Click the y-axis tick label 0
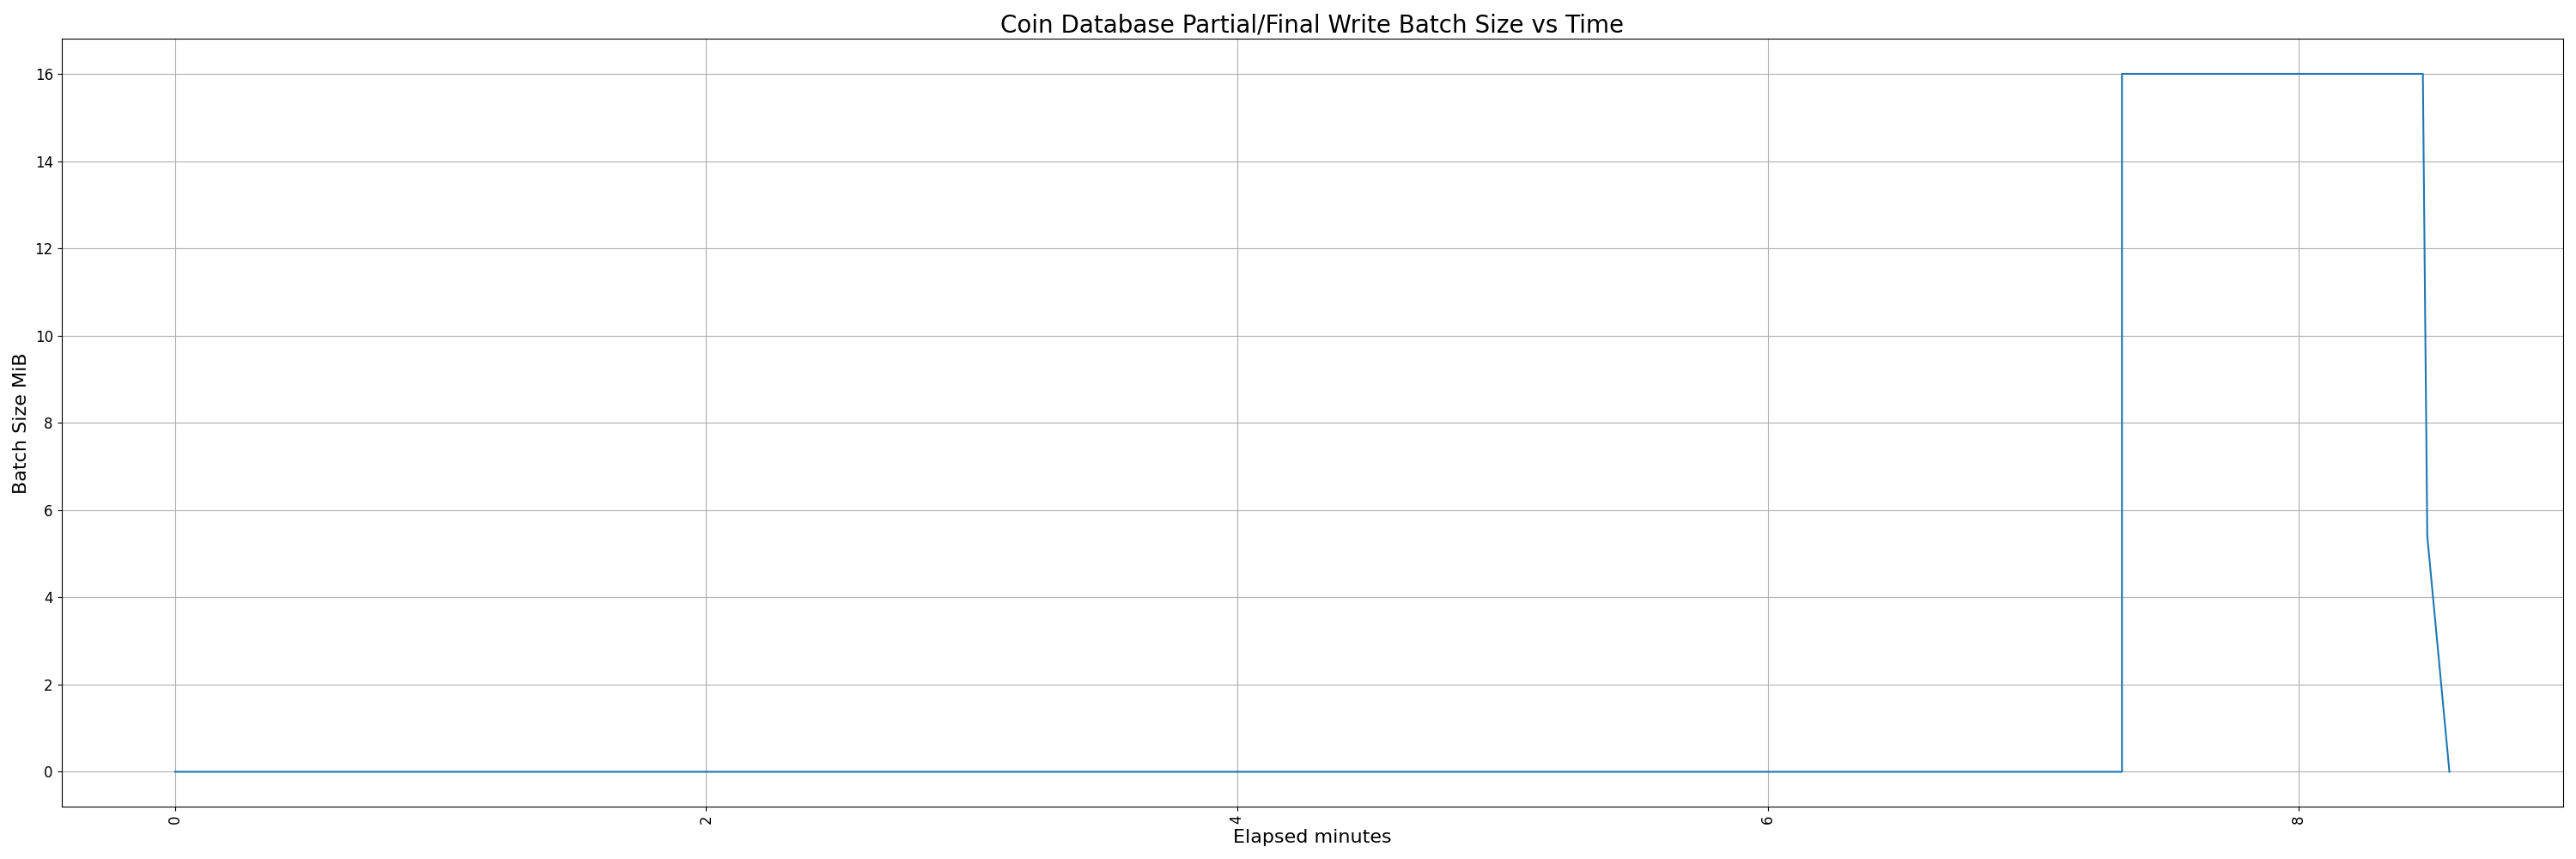The image size is (2576, 859). click(47, 772)
